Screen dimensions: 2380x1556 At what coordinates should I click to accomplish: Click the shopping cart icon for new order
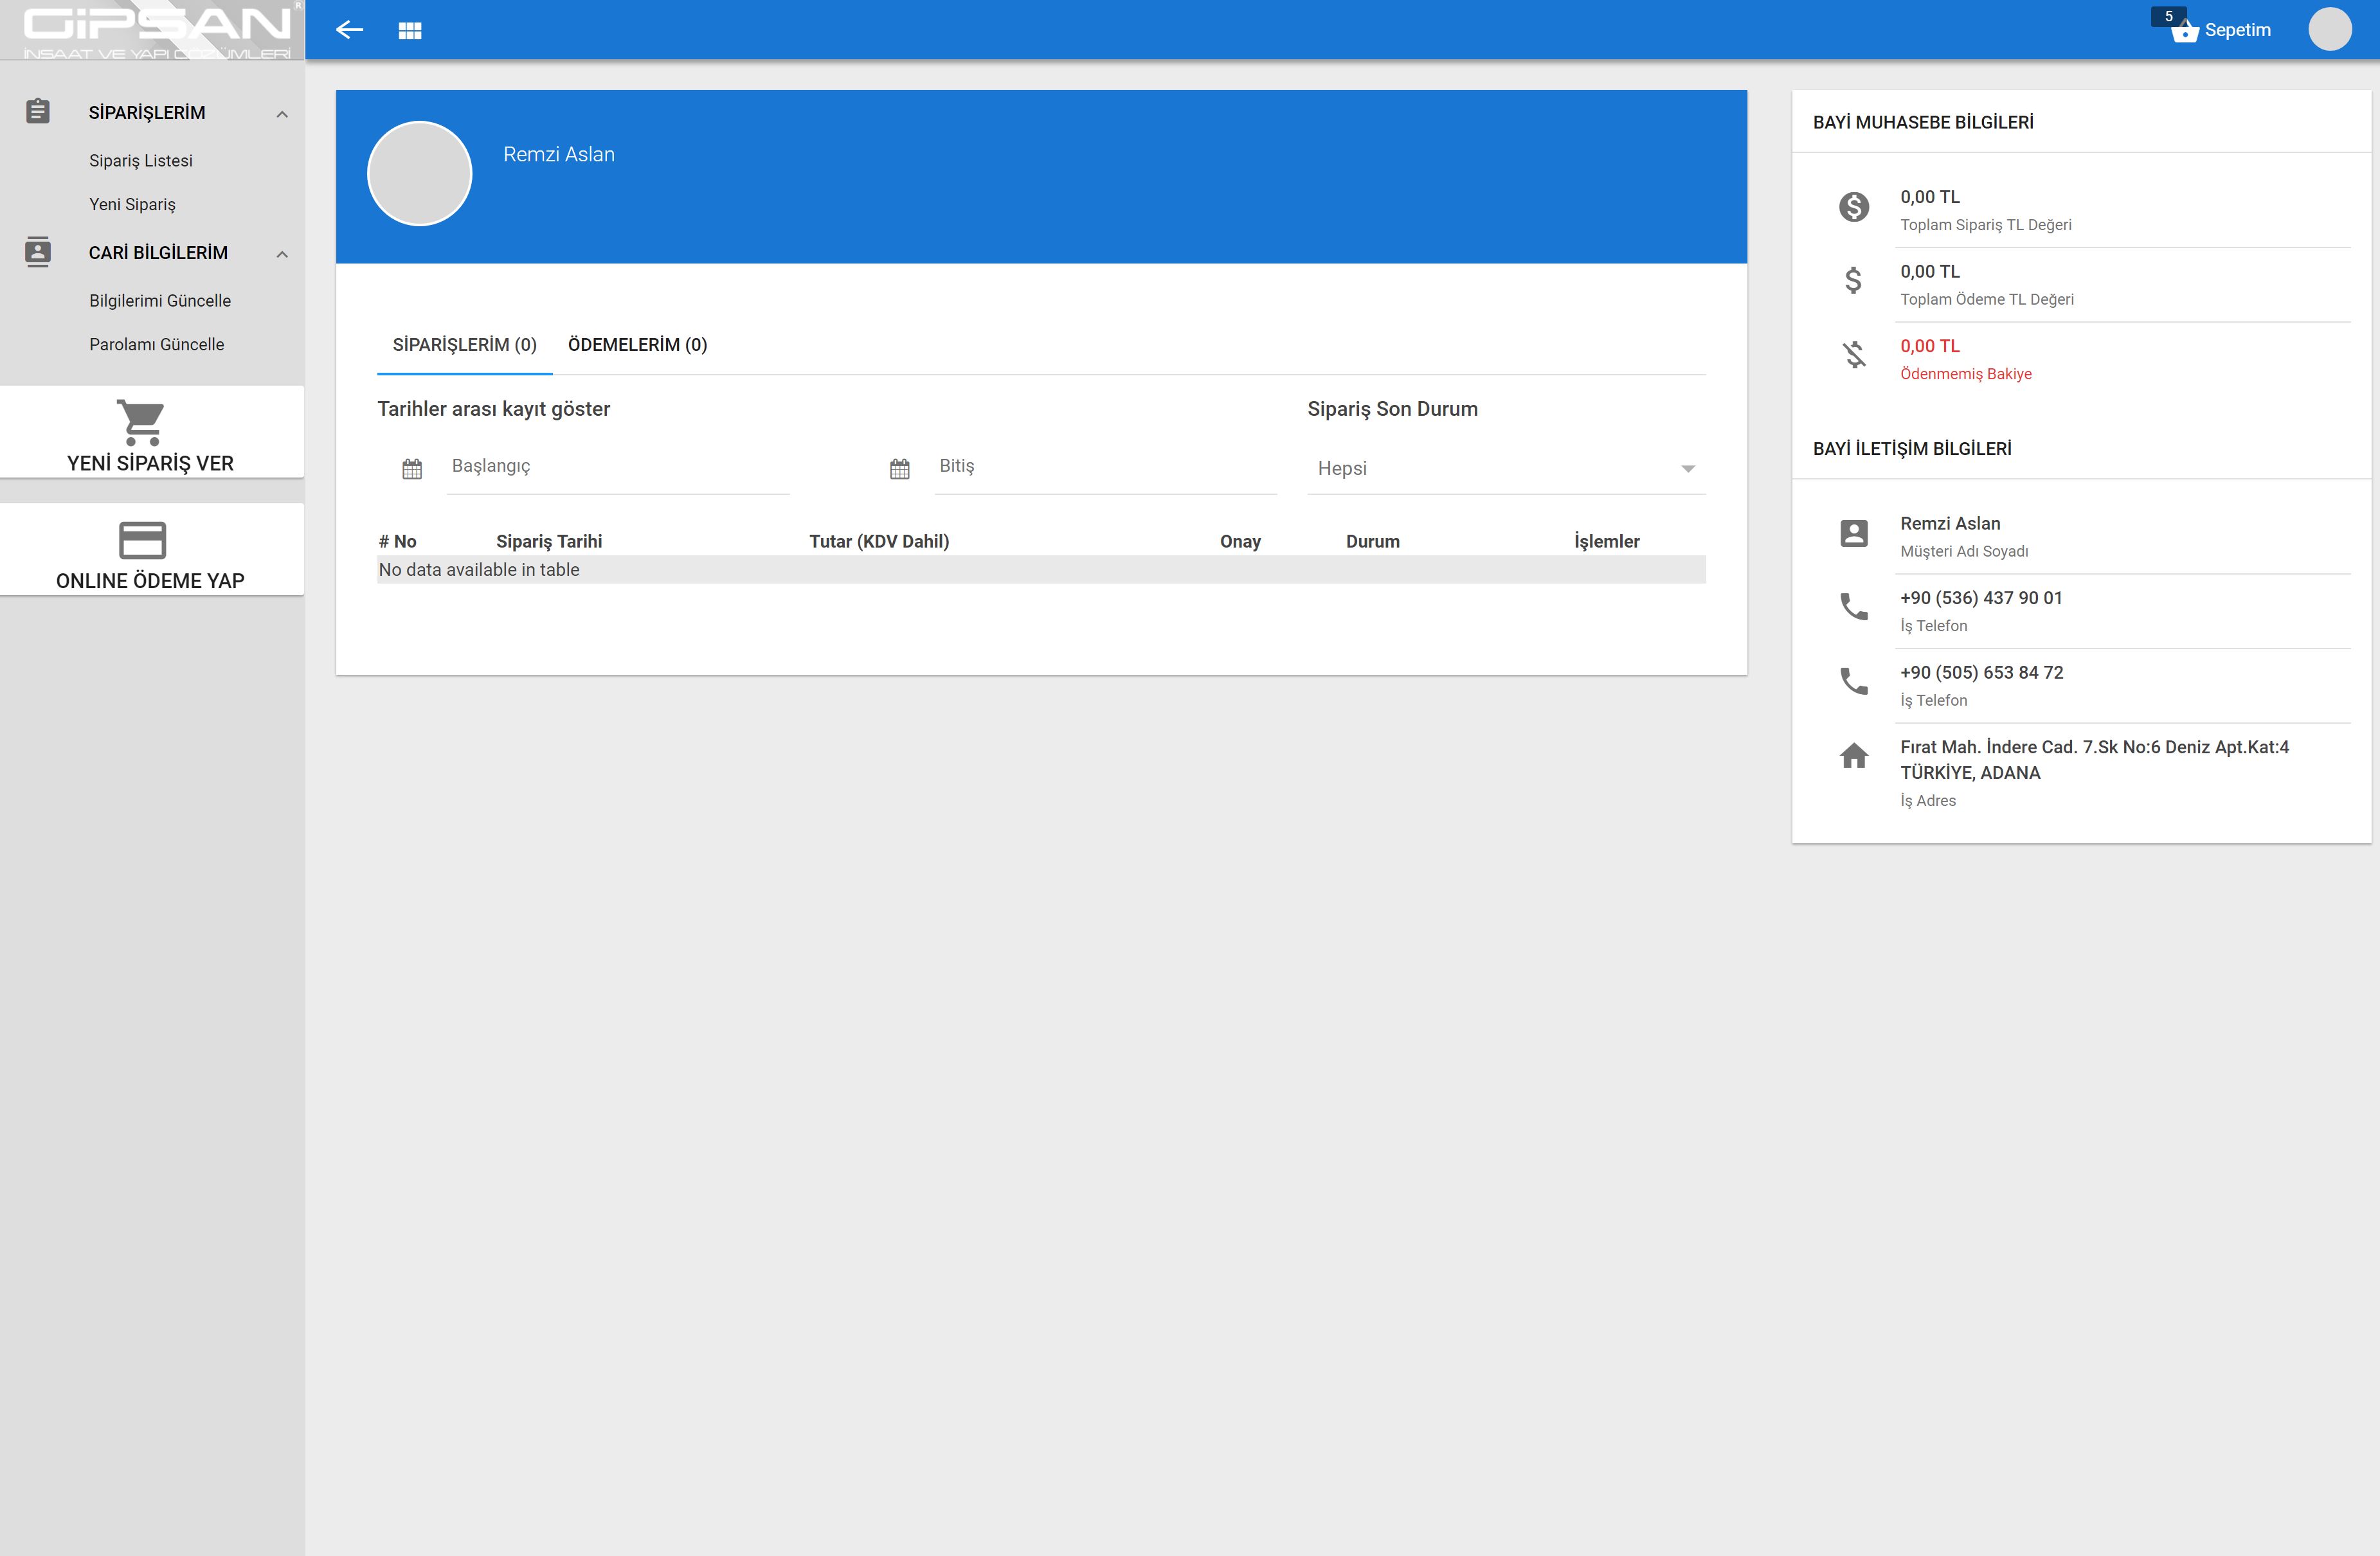click(142, 422)
